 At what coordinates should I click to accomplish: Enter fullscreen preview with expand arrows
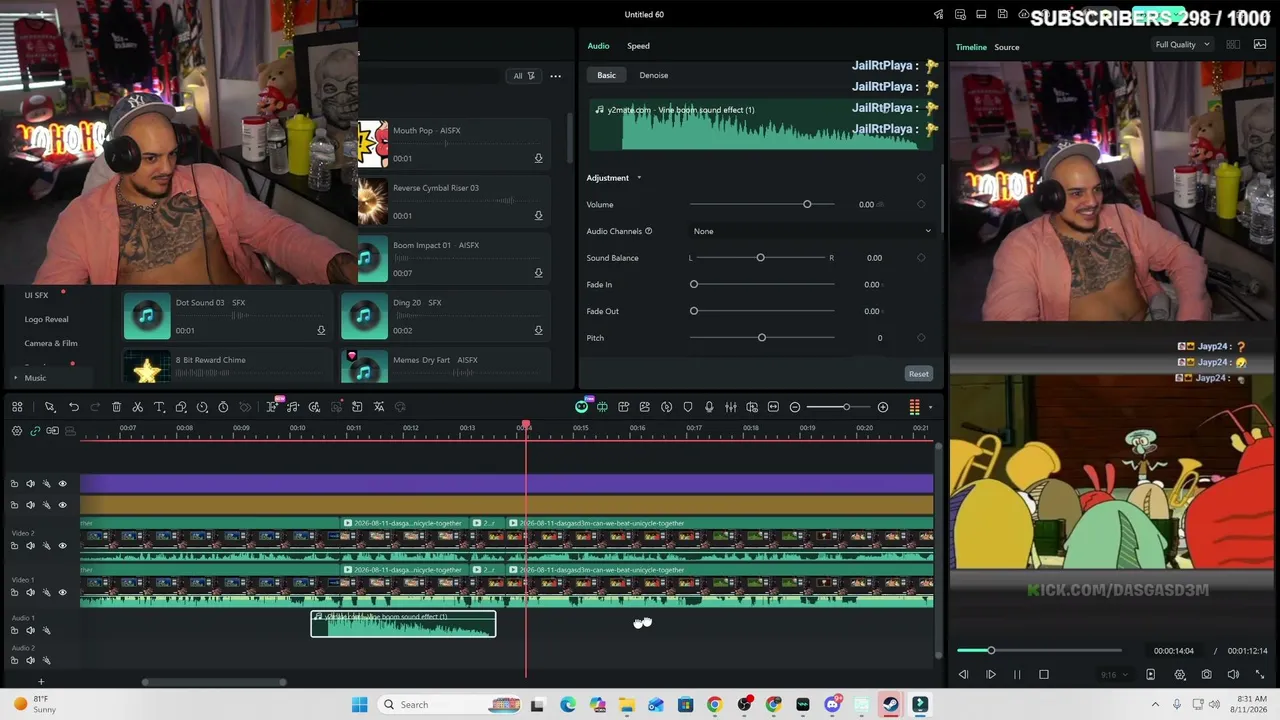point(1260,675)
